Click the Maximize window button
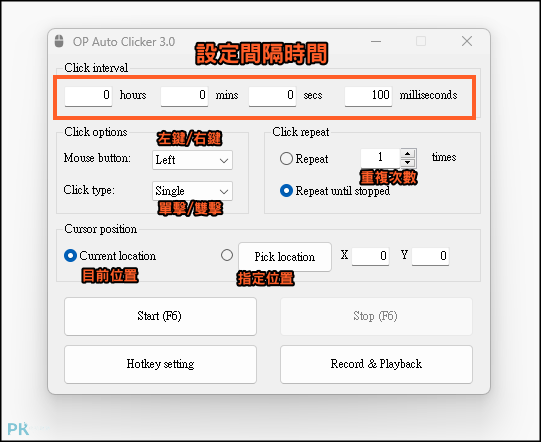Screen dimensions: 541x442 coord(421,41)
